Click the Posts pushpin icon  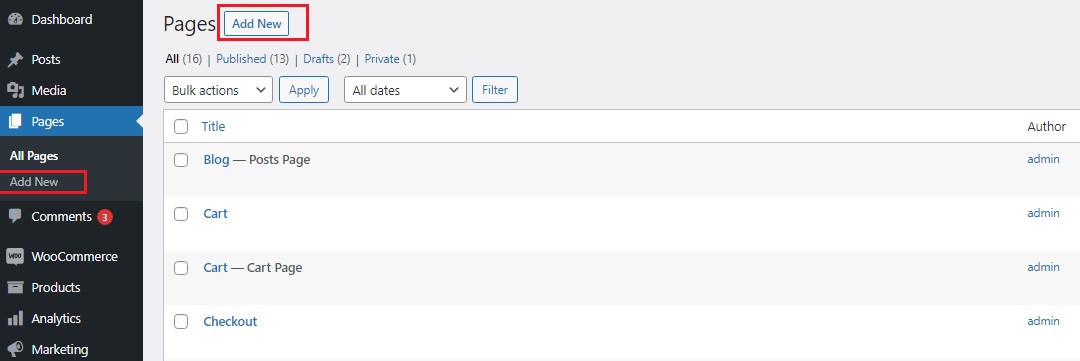click(x=15, y=60)
